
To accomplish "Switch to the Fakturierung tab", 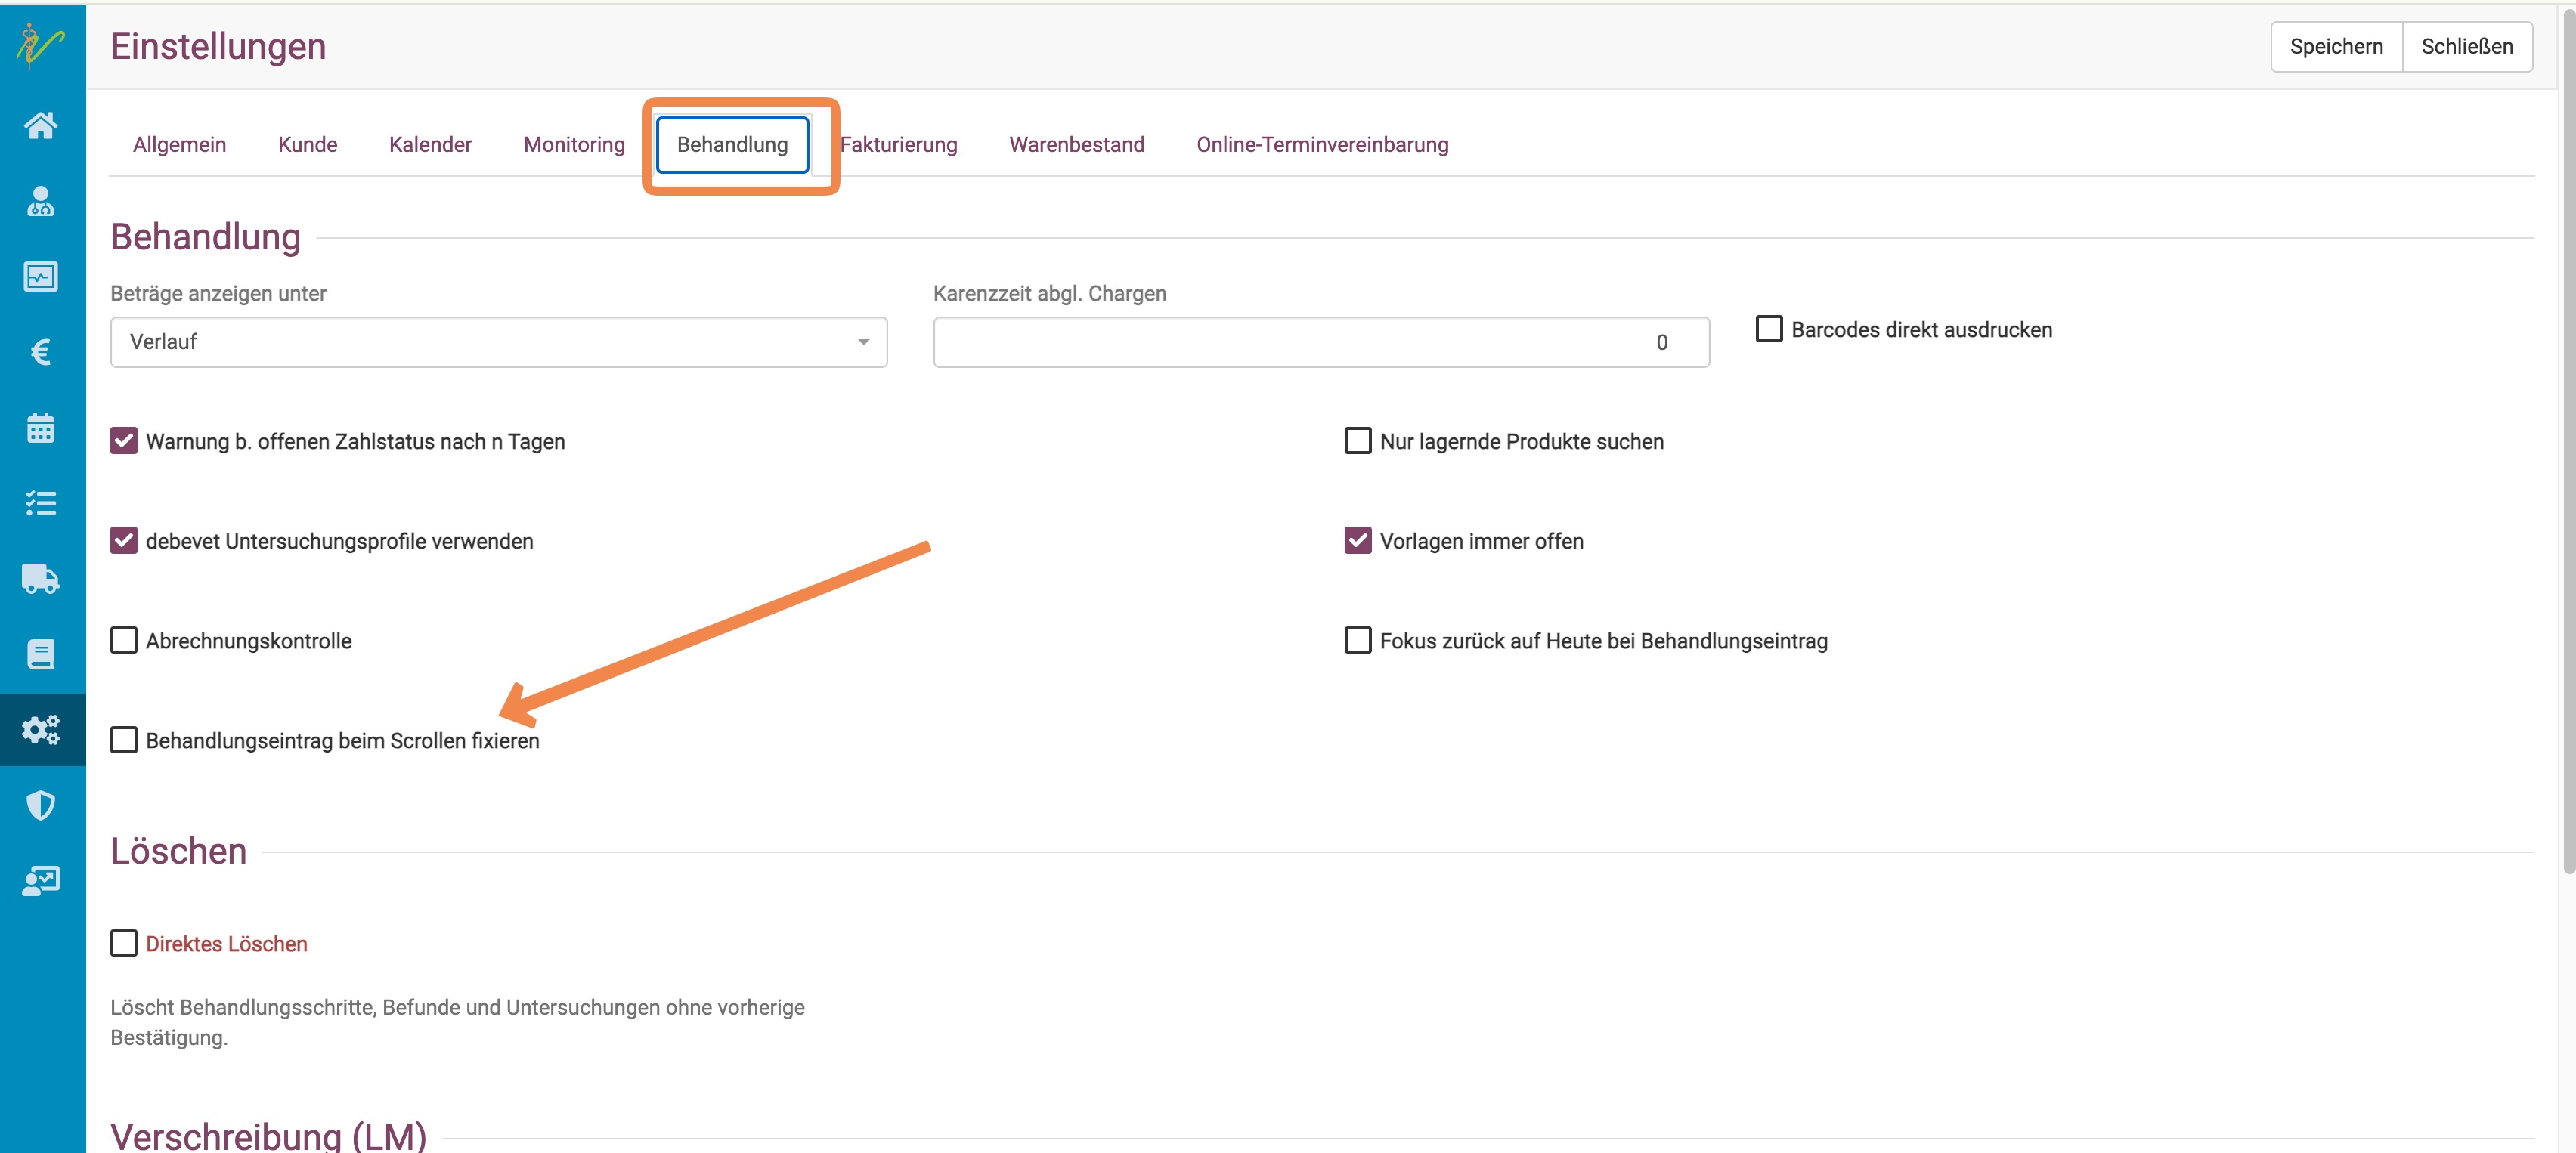I will click(898, 145).
